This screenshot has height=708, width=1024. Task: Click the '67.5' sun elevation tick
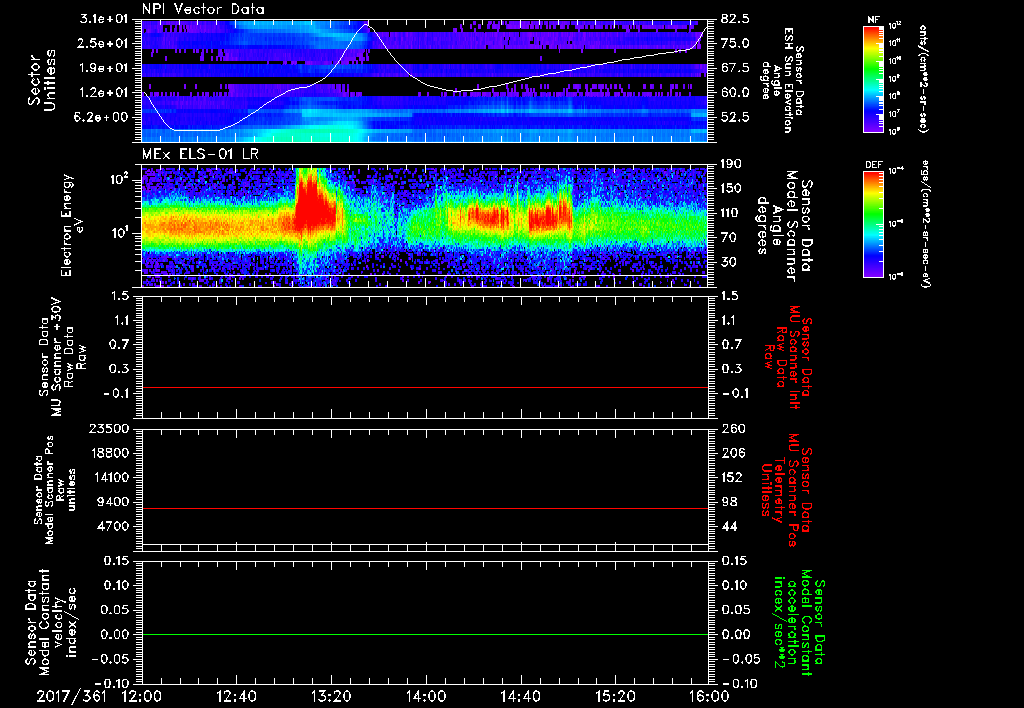[x=735, y=68]
